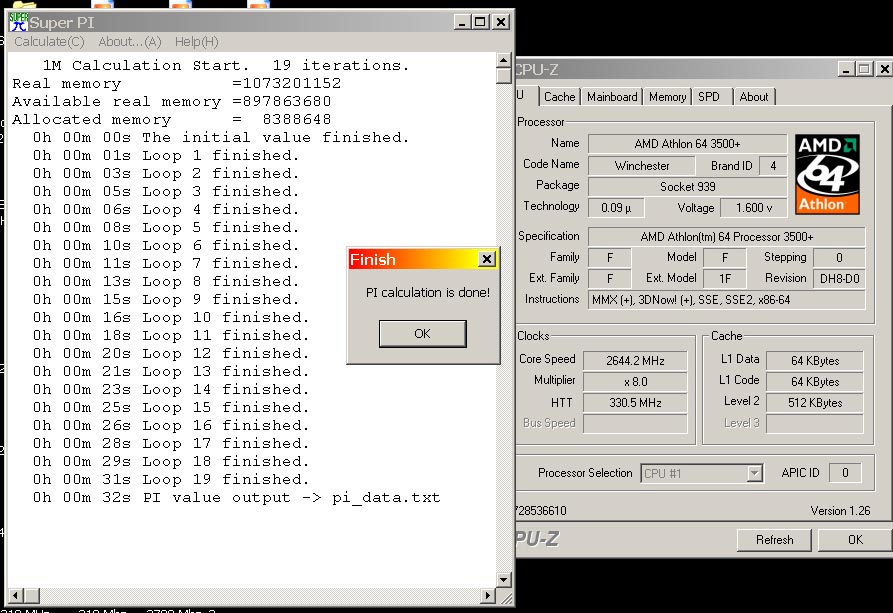
Task: Close the Super PI window
Action: tap(501, 22)
